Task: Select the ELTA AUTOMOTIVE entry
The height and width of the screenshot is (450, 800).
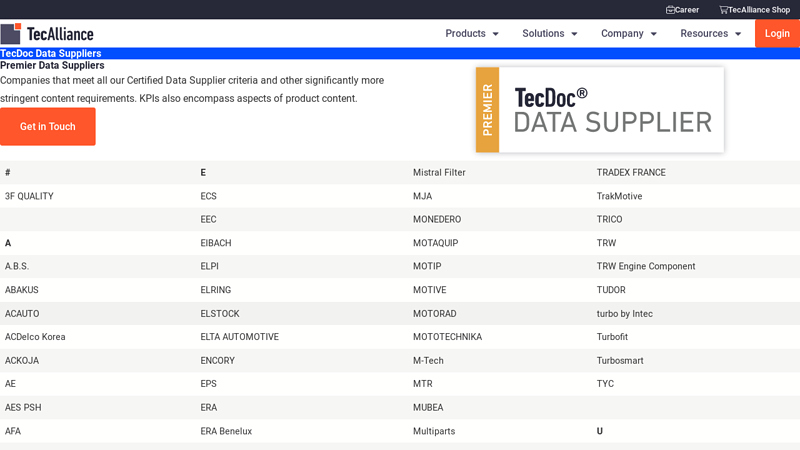Action: tap(239, 337)
